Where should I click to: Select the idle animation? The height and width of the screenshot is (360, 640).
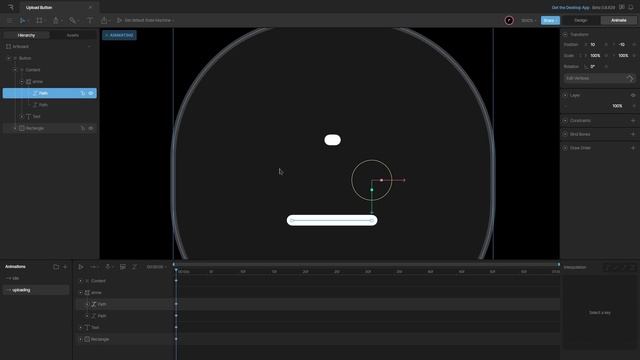click(36, 278)
